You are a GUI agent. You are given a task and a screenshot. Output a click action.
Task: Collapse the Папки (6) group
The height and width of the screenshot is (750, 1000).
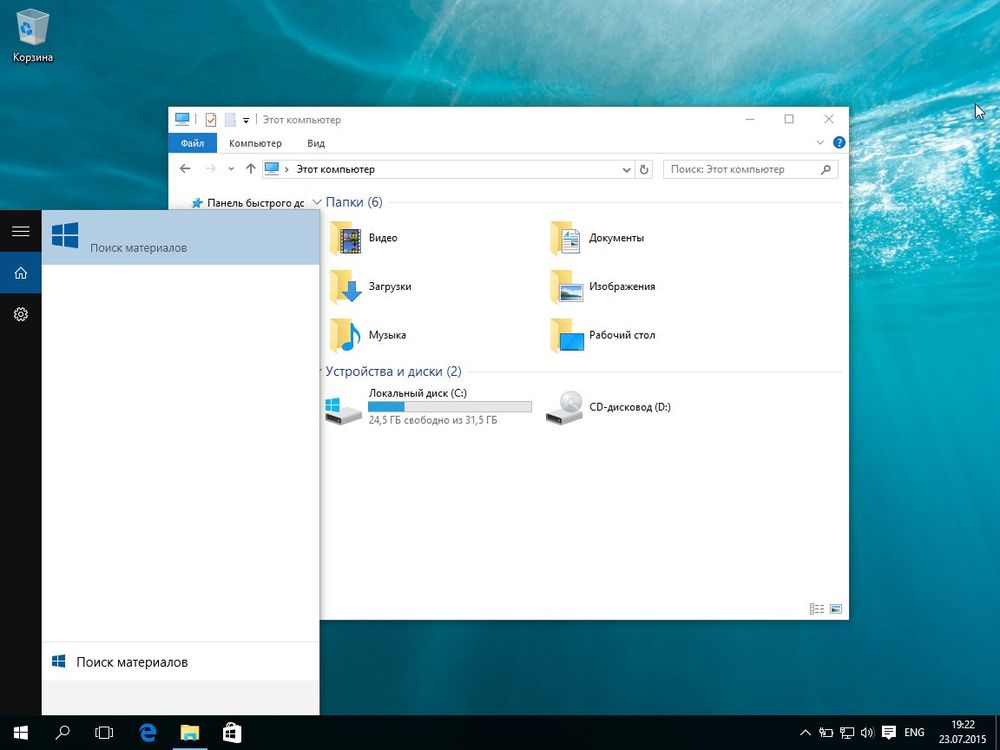click(317, 202)
